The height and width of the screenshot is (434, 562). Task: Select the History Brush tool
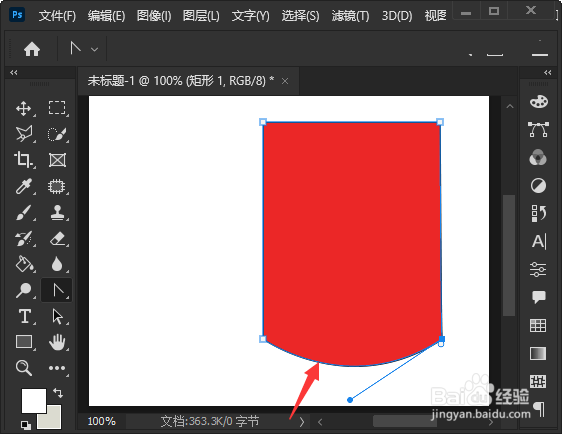coord(24,239)
